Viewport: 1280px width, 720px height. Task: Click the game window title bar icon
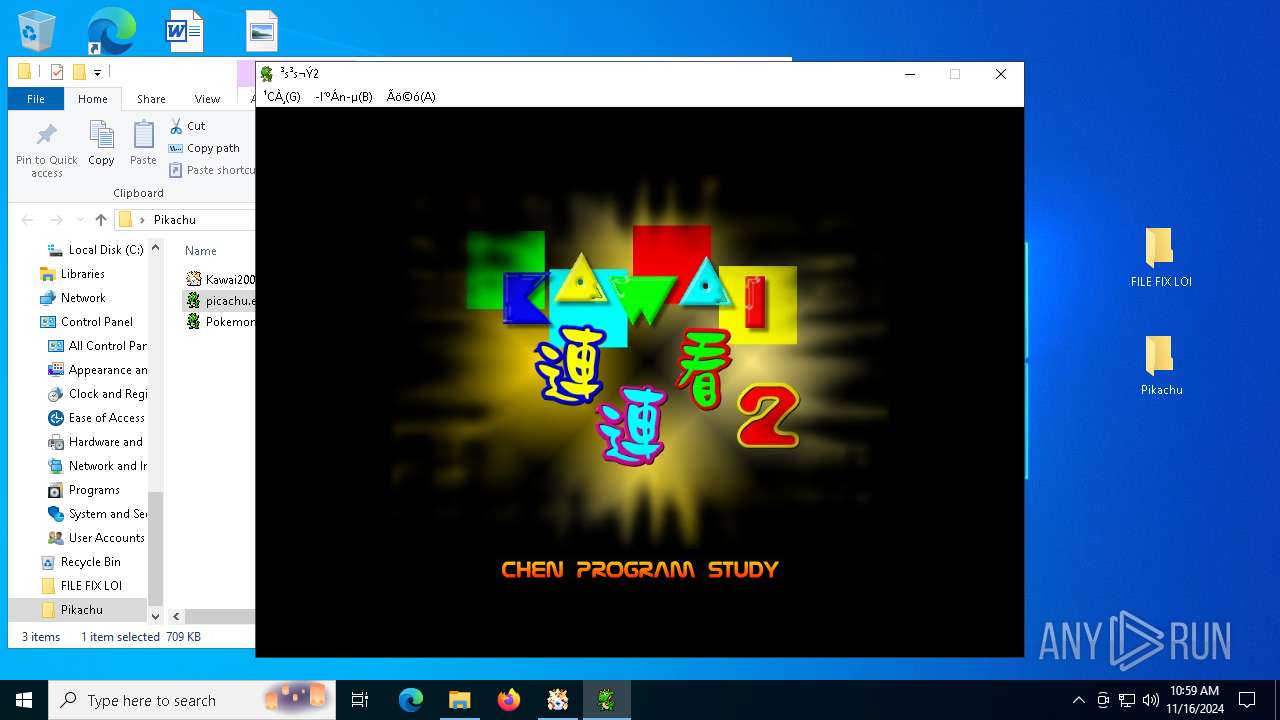(267, 74)
